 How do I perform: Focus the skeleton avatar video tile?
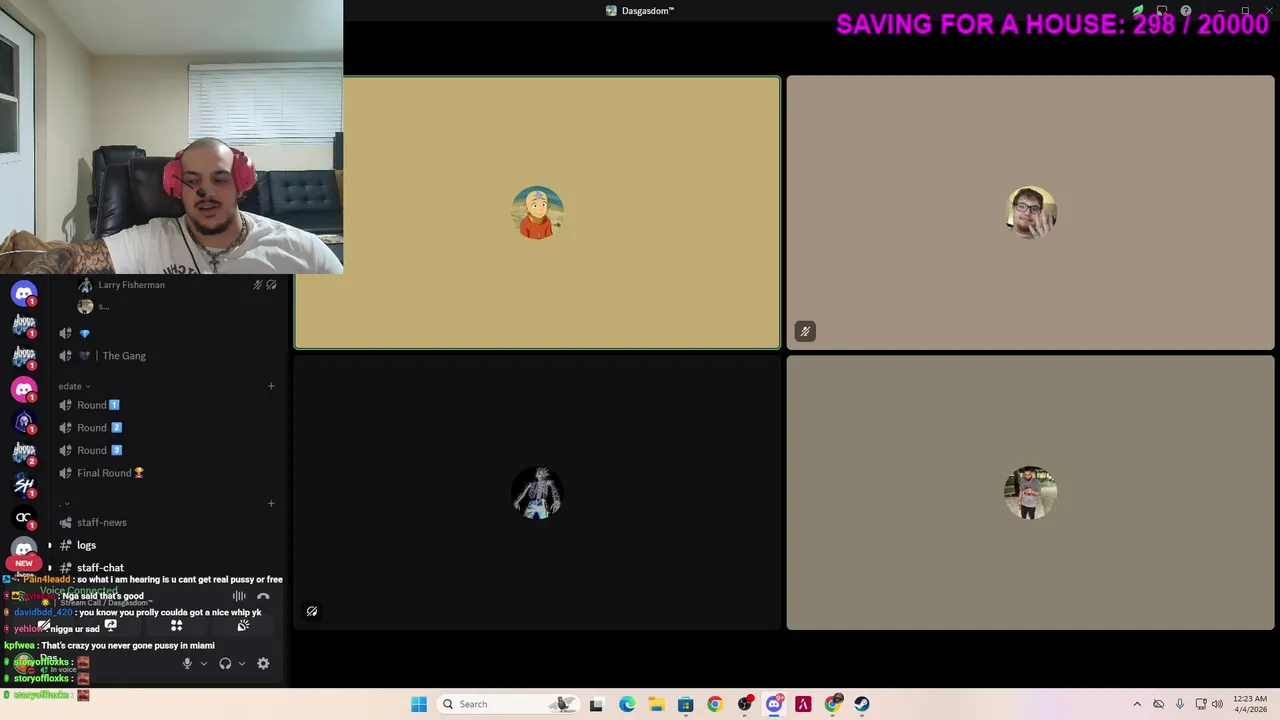537,493
